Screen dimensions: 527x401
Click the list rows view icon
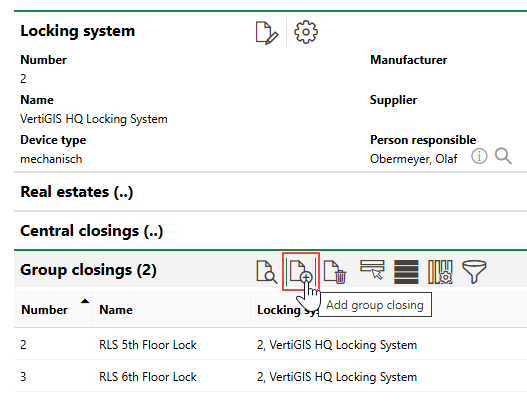coord(406,272)
